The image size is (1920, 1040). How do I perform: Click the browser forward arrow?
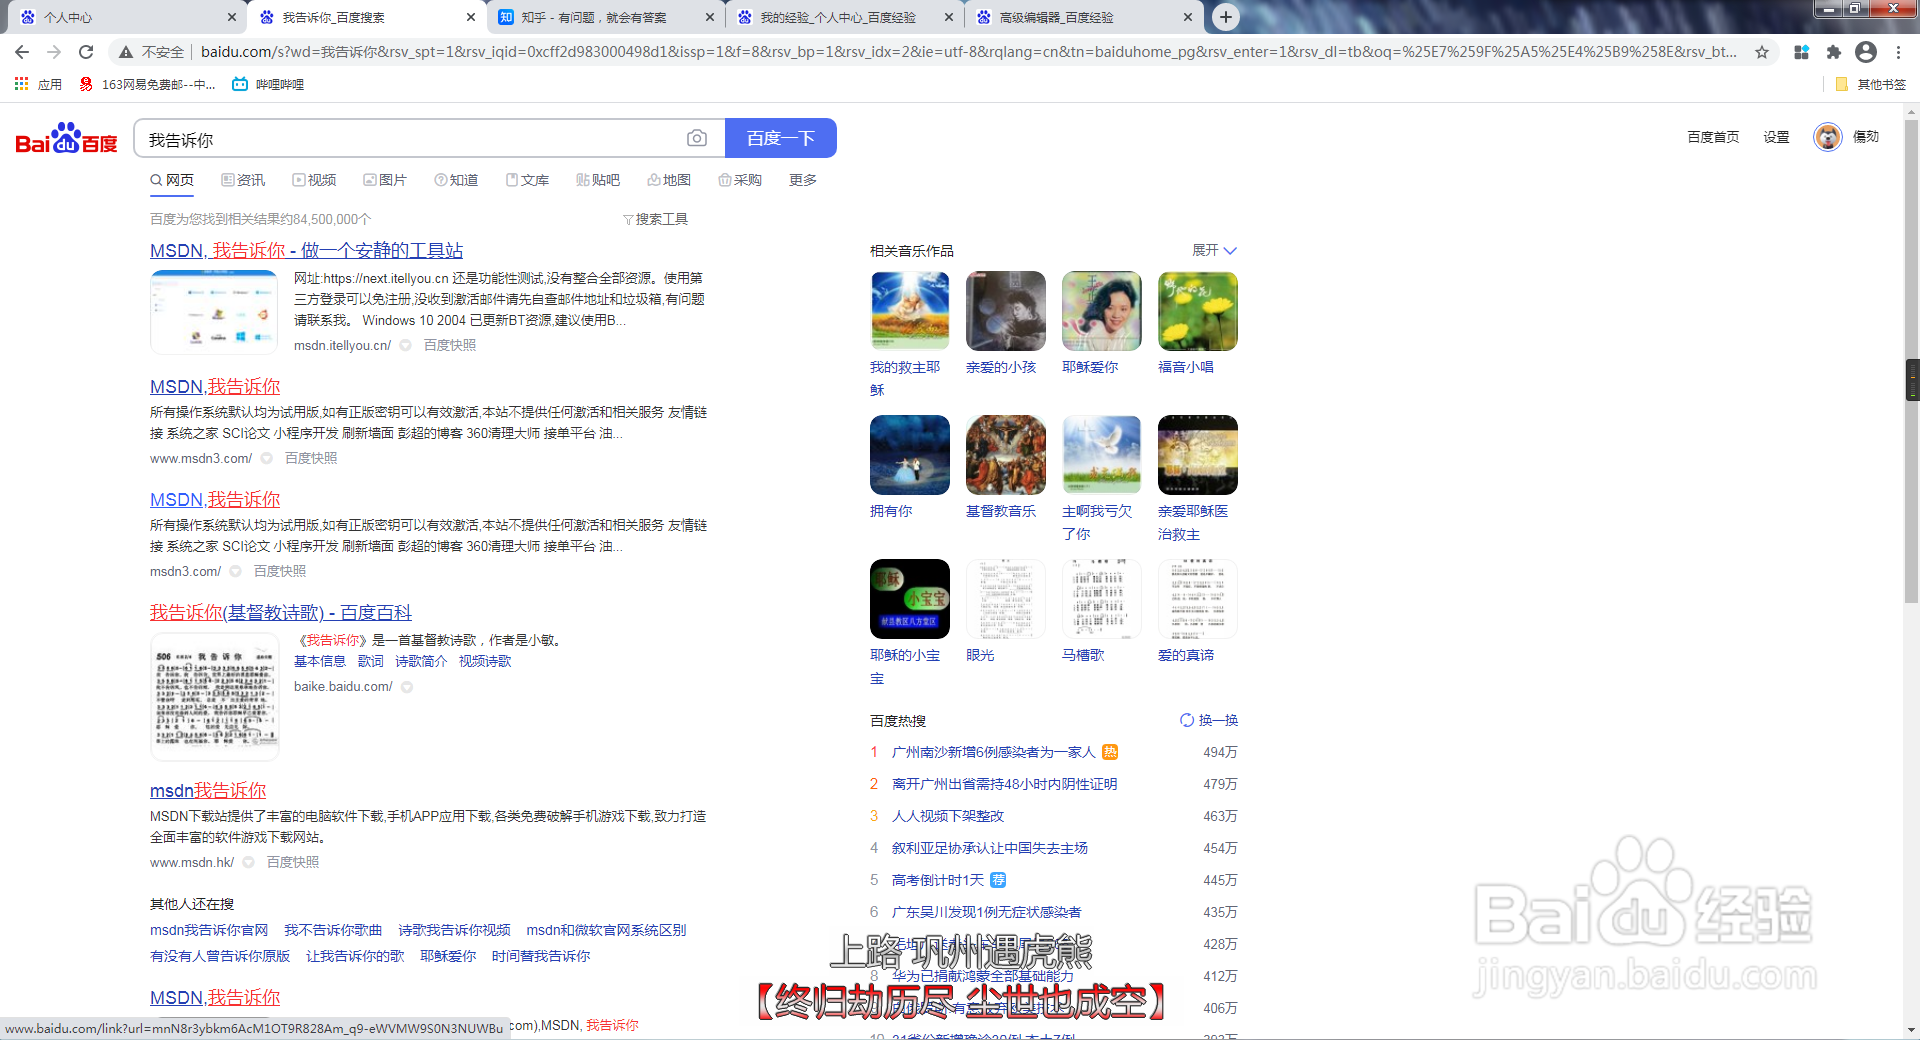(54, 52)
